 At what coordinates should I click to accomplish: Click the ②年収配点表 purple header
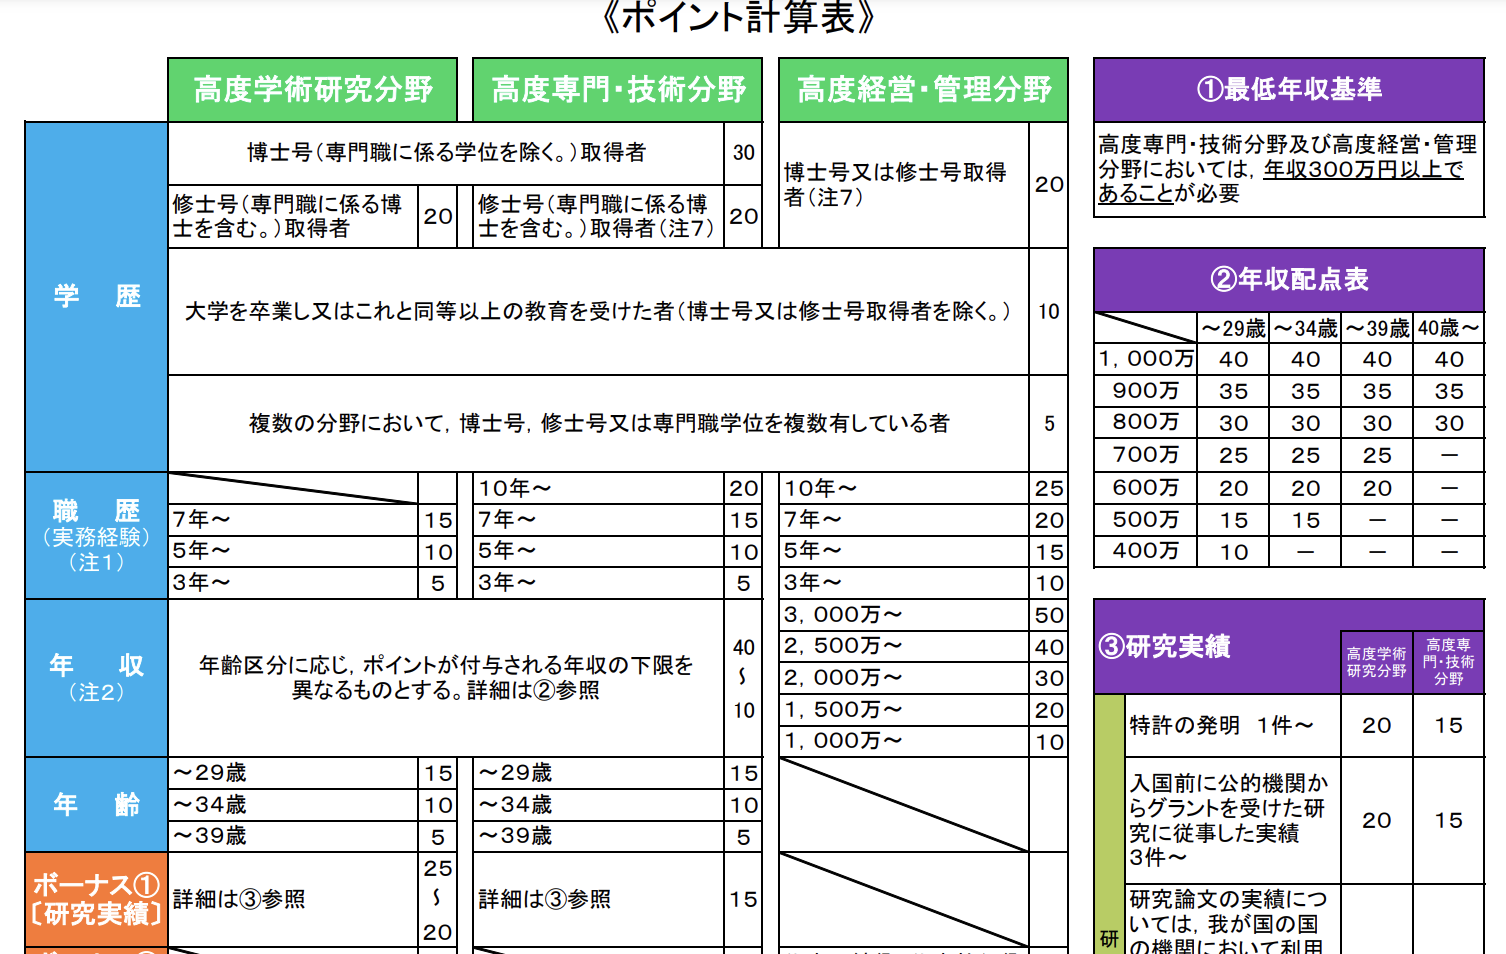tap(1289, 280)
